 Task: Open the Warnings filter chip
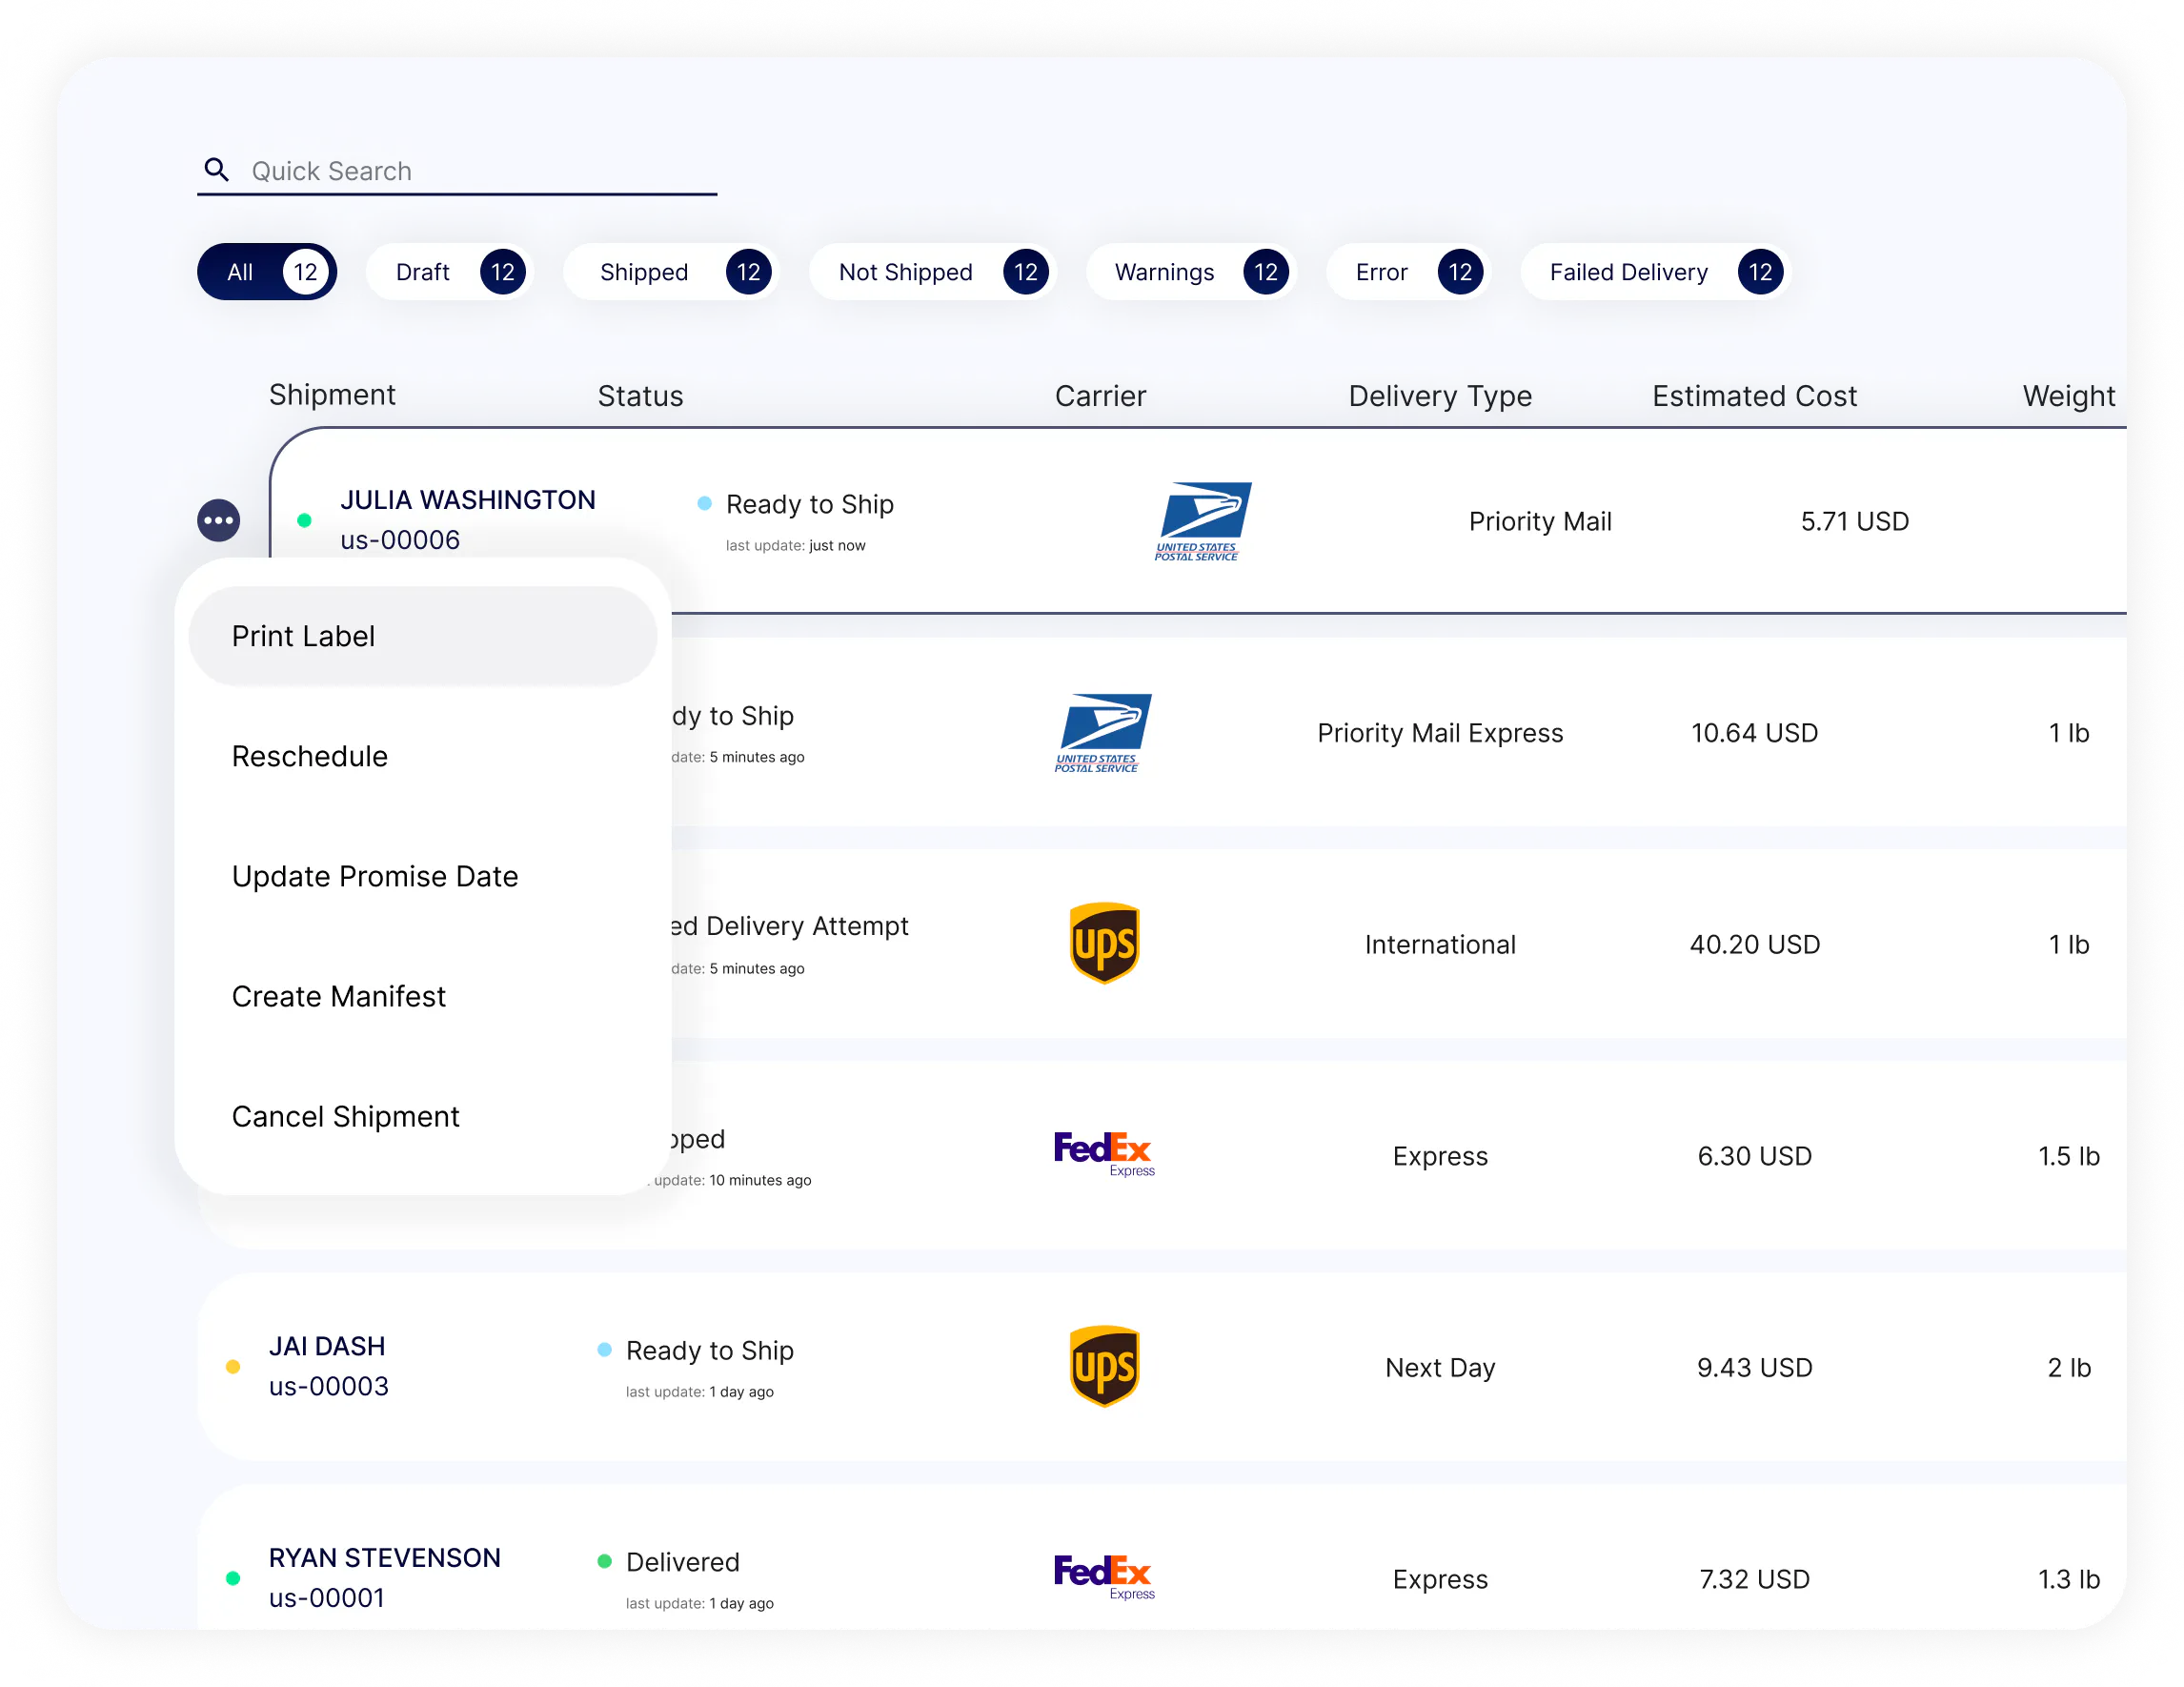(1191, 272)
